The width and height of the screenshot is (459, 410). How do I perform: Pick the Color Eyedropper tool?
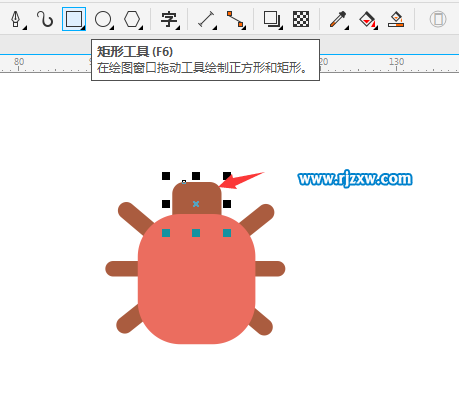(x=338, y=19)
